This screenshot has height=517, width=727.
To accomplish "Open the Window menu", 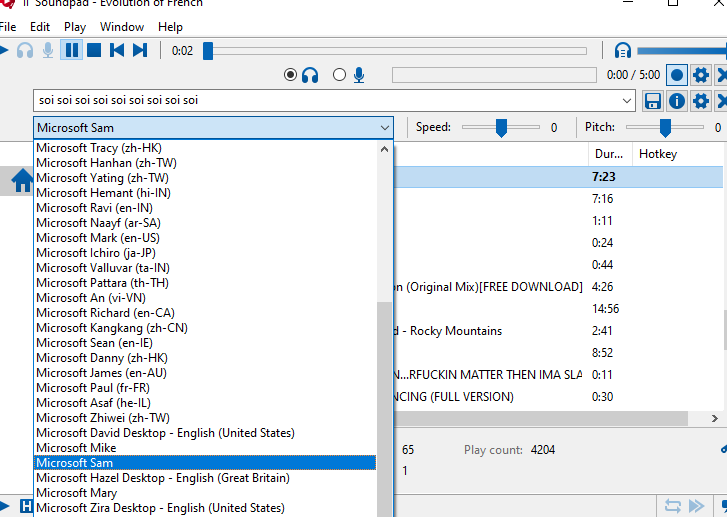I will click(x=122, y=27).
